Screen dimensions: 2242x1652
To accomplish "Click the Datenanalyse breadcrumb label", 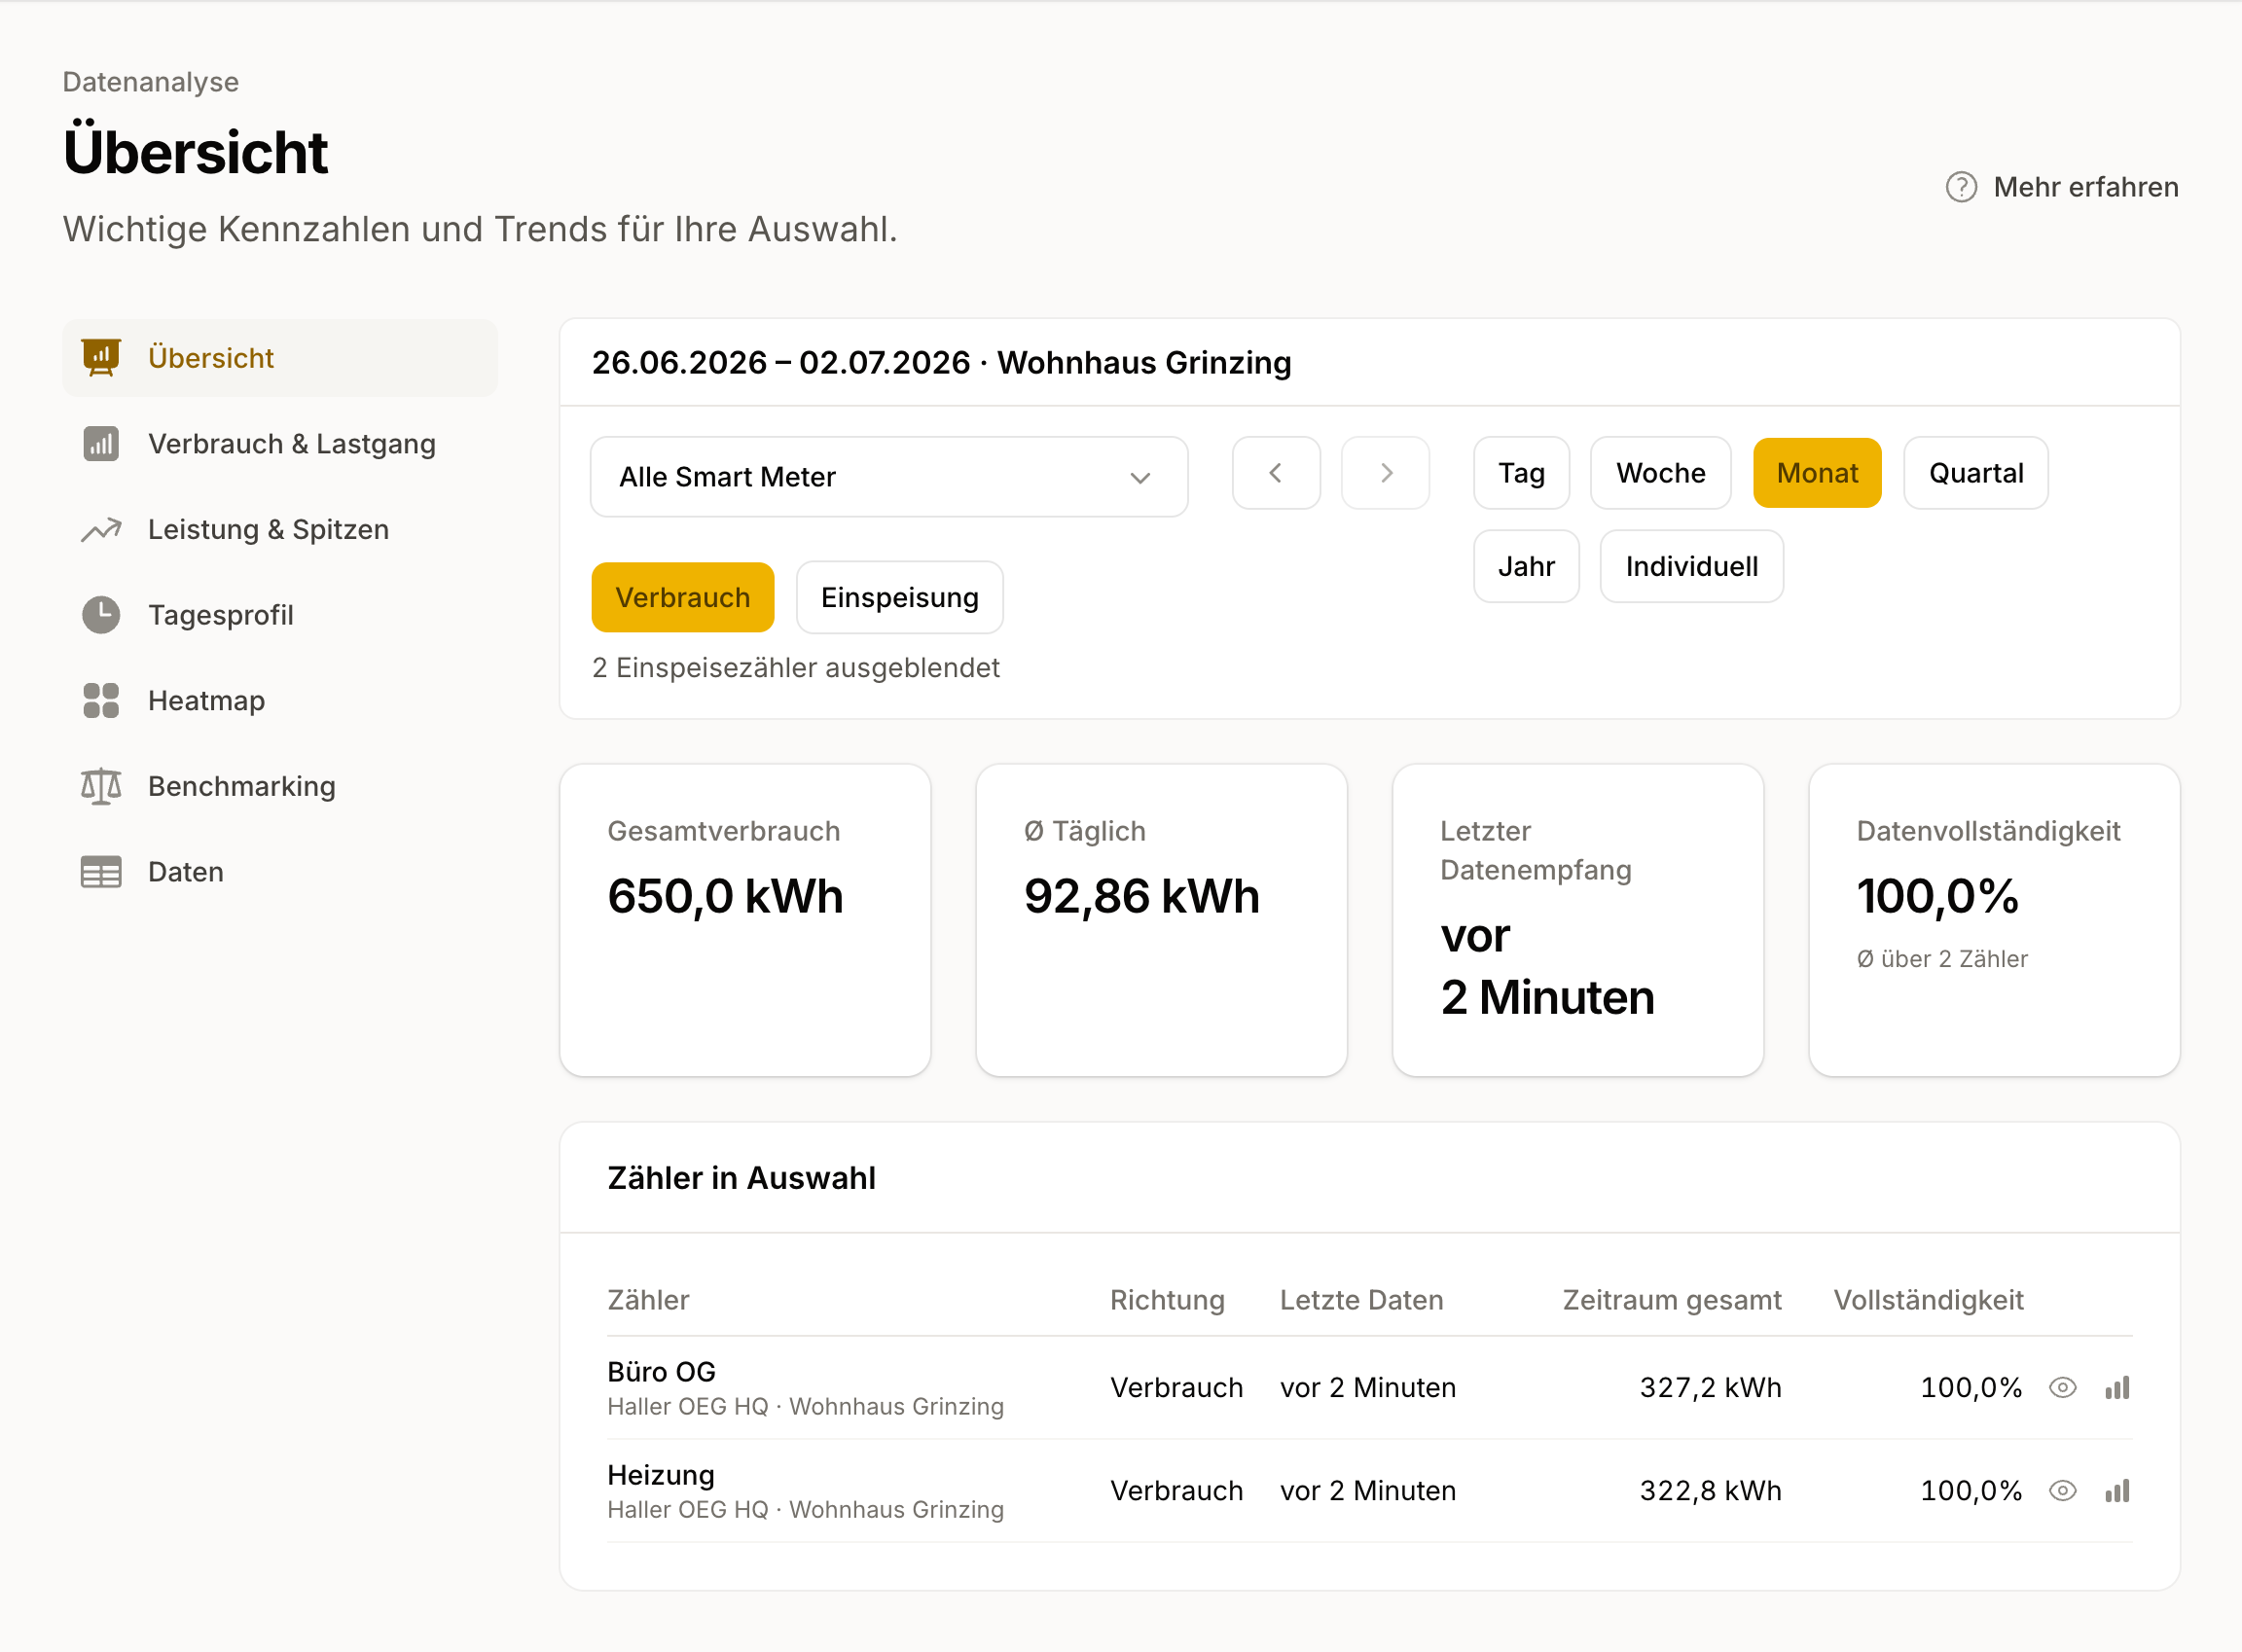I will [x=151, y=82].
